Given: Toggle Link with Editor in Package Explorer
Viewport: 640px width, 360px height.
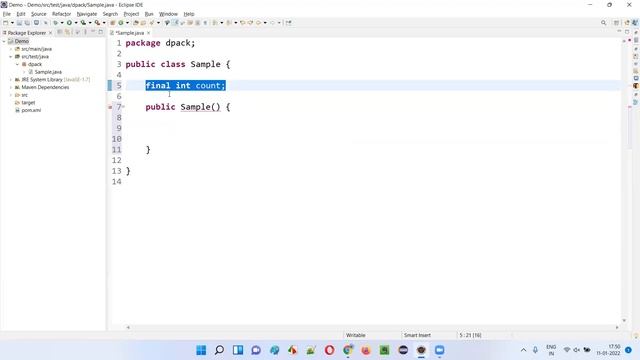Looking at the screenshot, I should pyautogui.click(x=68, y=32).
